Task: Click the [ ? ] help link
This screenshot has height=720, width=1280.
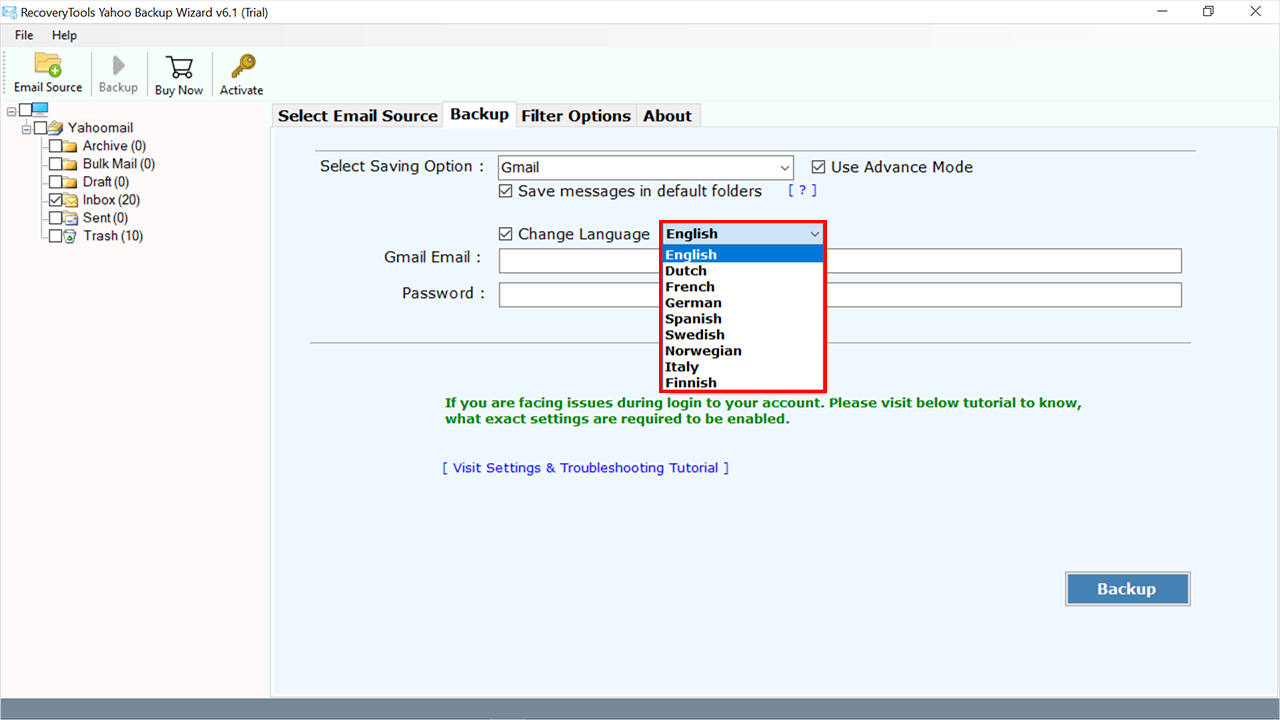Action: pos(802,190)
